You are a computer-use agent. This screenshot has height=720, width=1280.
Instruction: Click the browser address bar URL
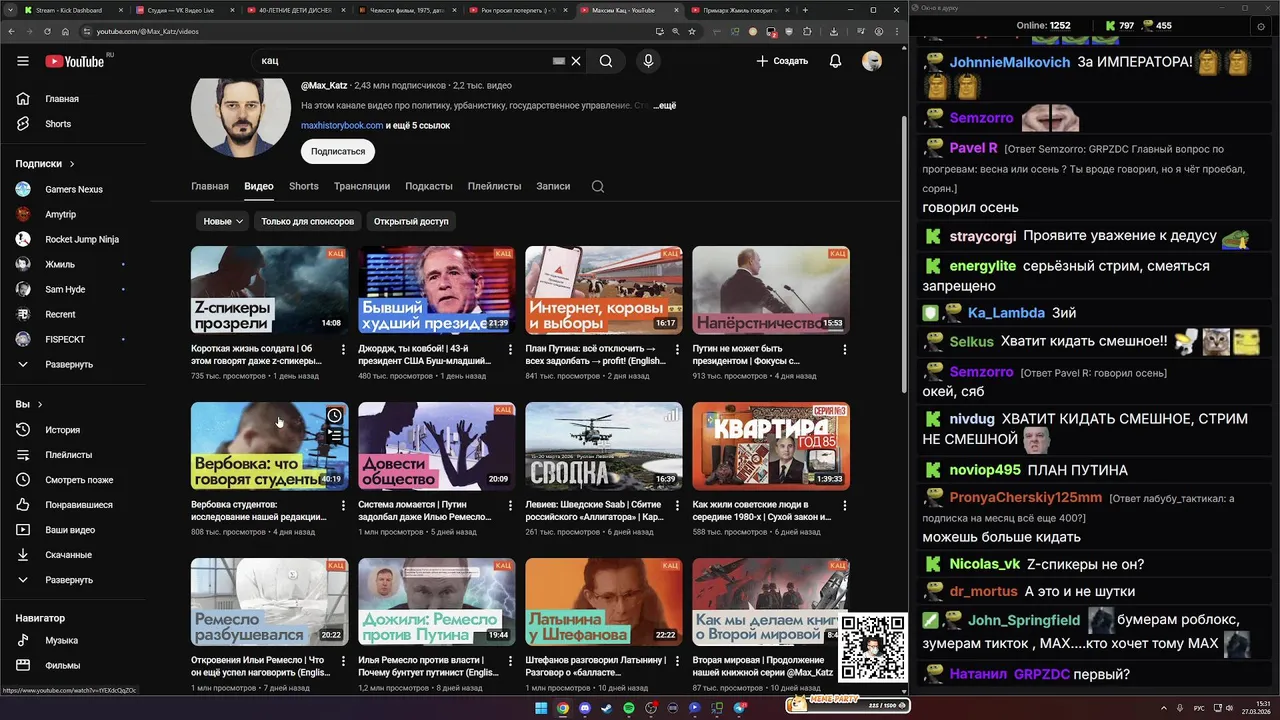tap(147, 31)
